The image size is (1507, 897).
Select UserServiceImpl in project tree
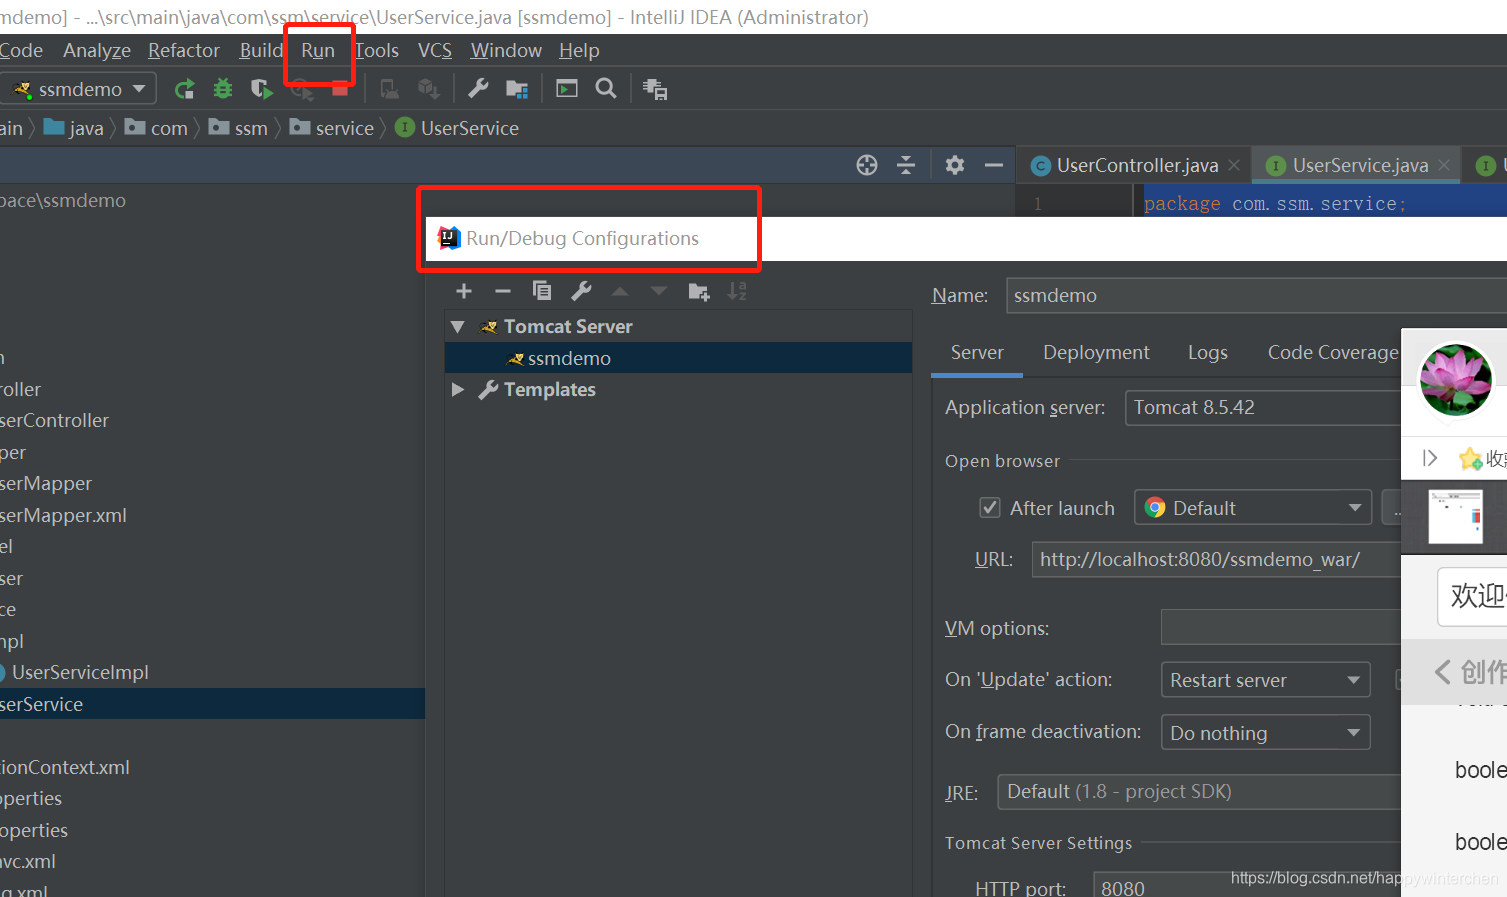[x=80, y=673]
